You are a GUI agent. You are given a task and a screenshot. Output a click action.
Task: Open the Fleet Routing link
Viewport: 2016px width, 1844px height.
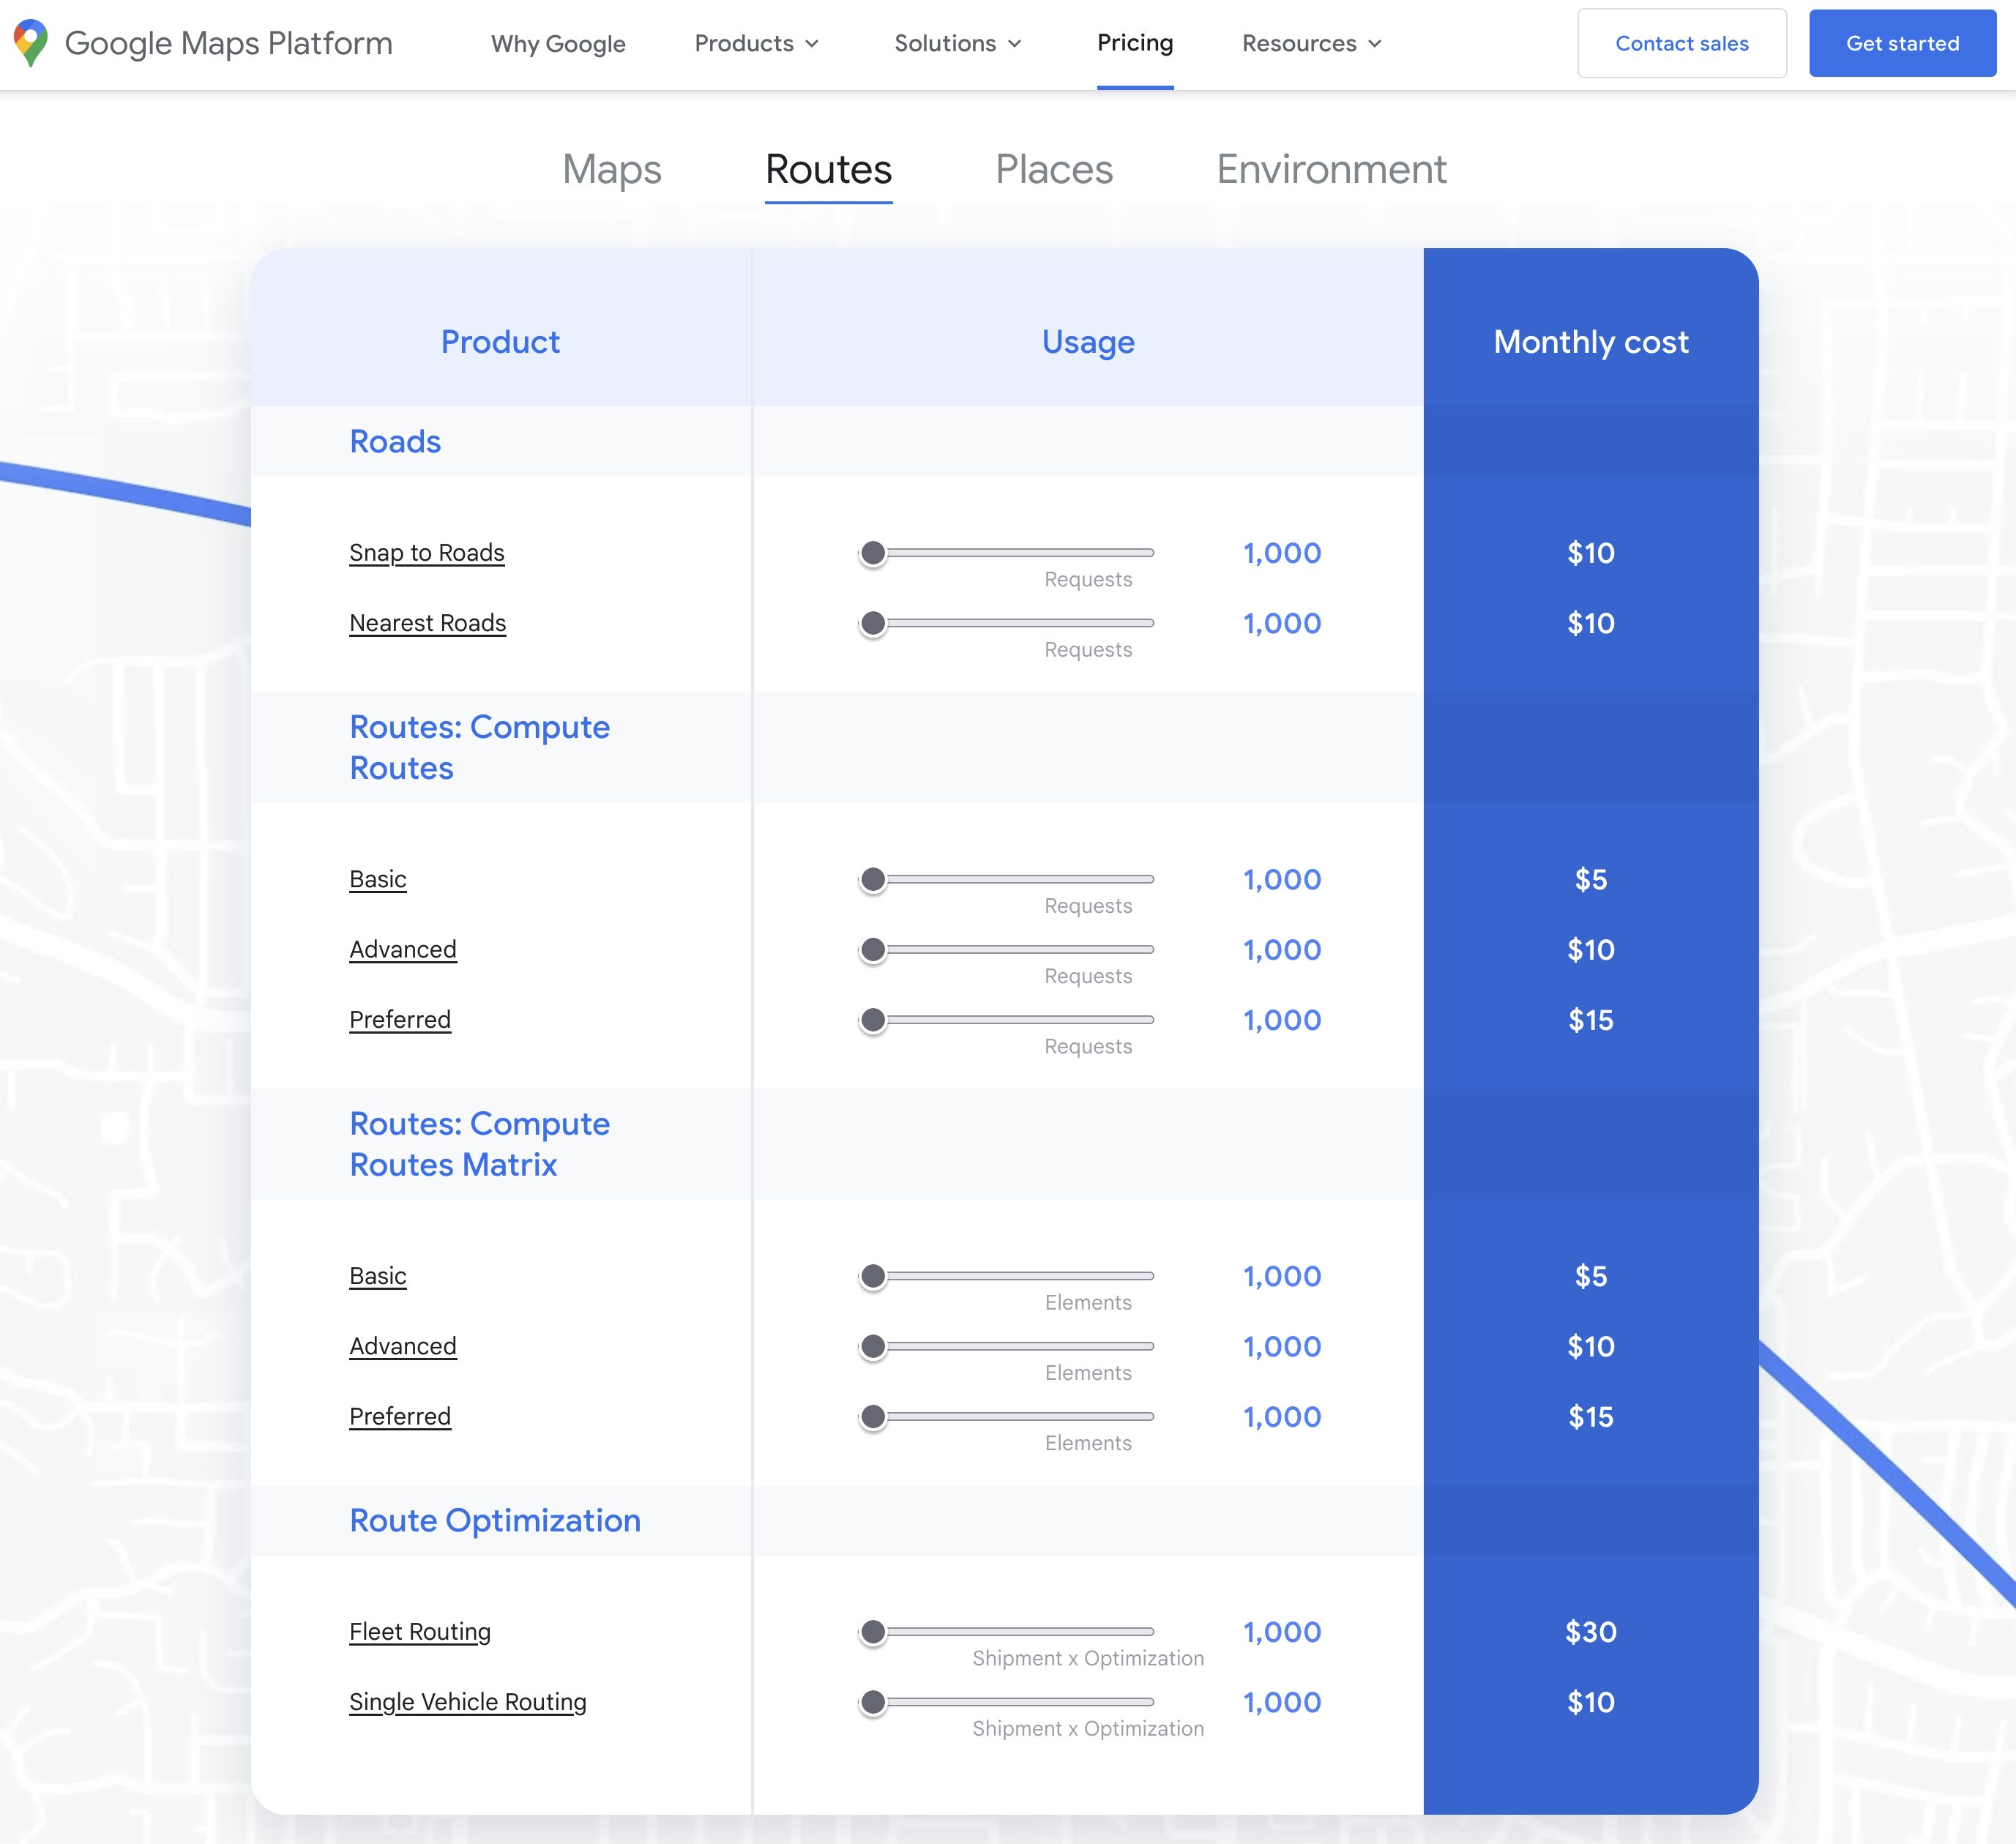tap(420, 1632)
